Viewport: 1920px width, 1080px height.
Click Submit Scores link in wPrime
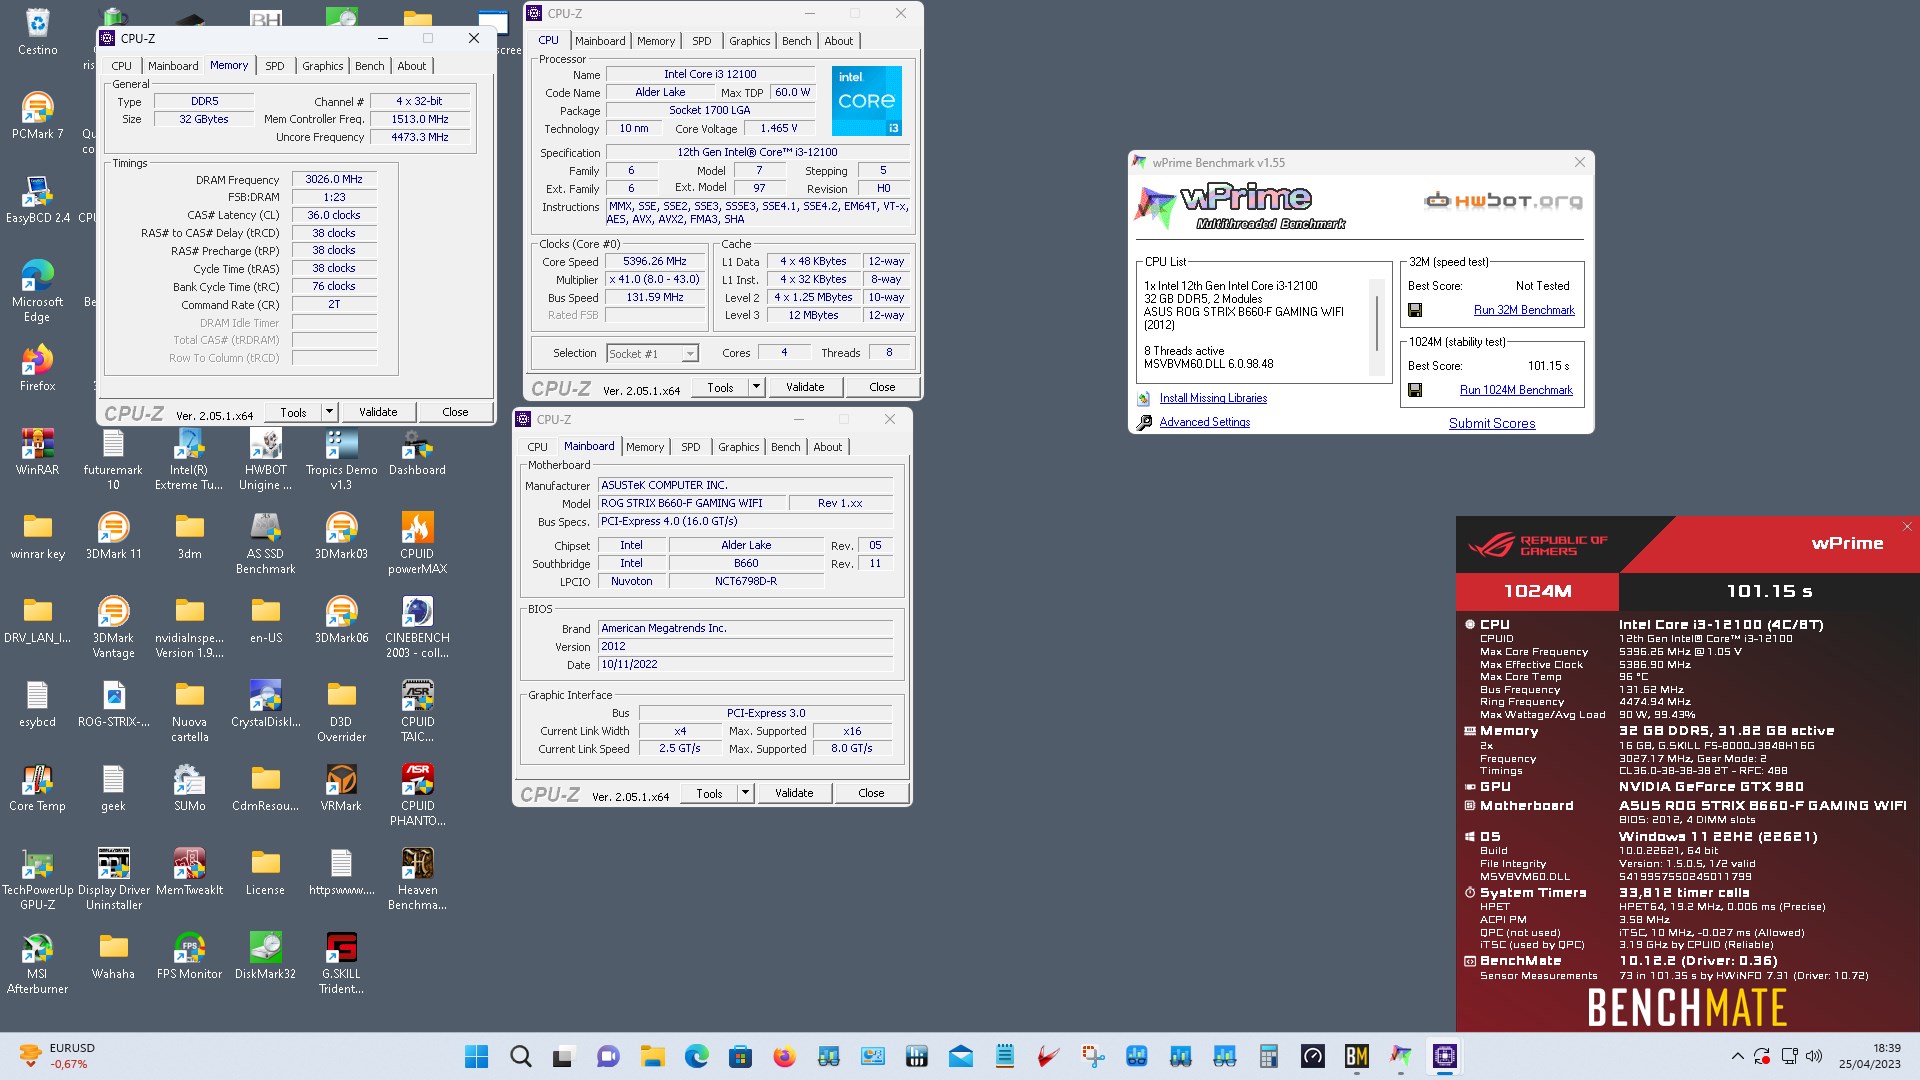[x=1492, y=423]
